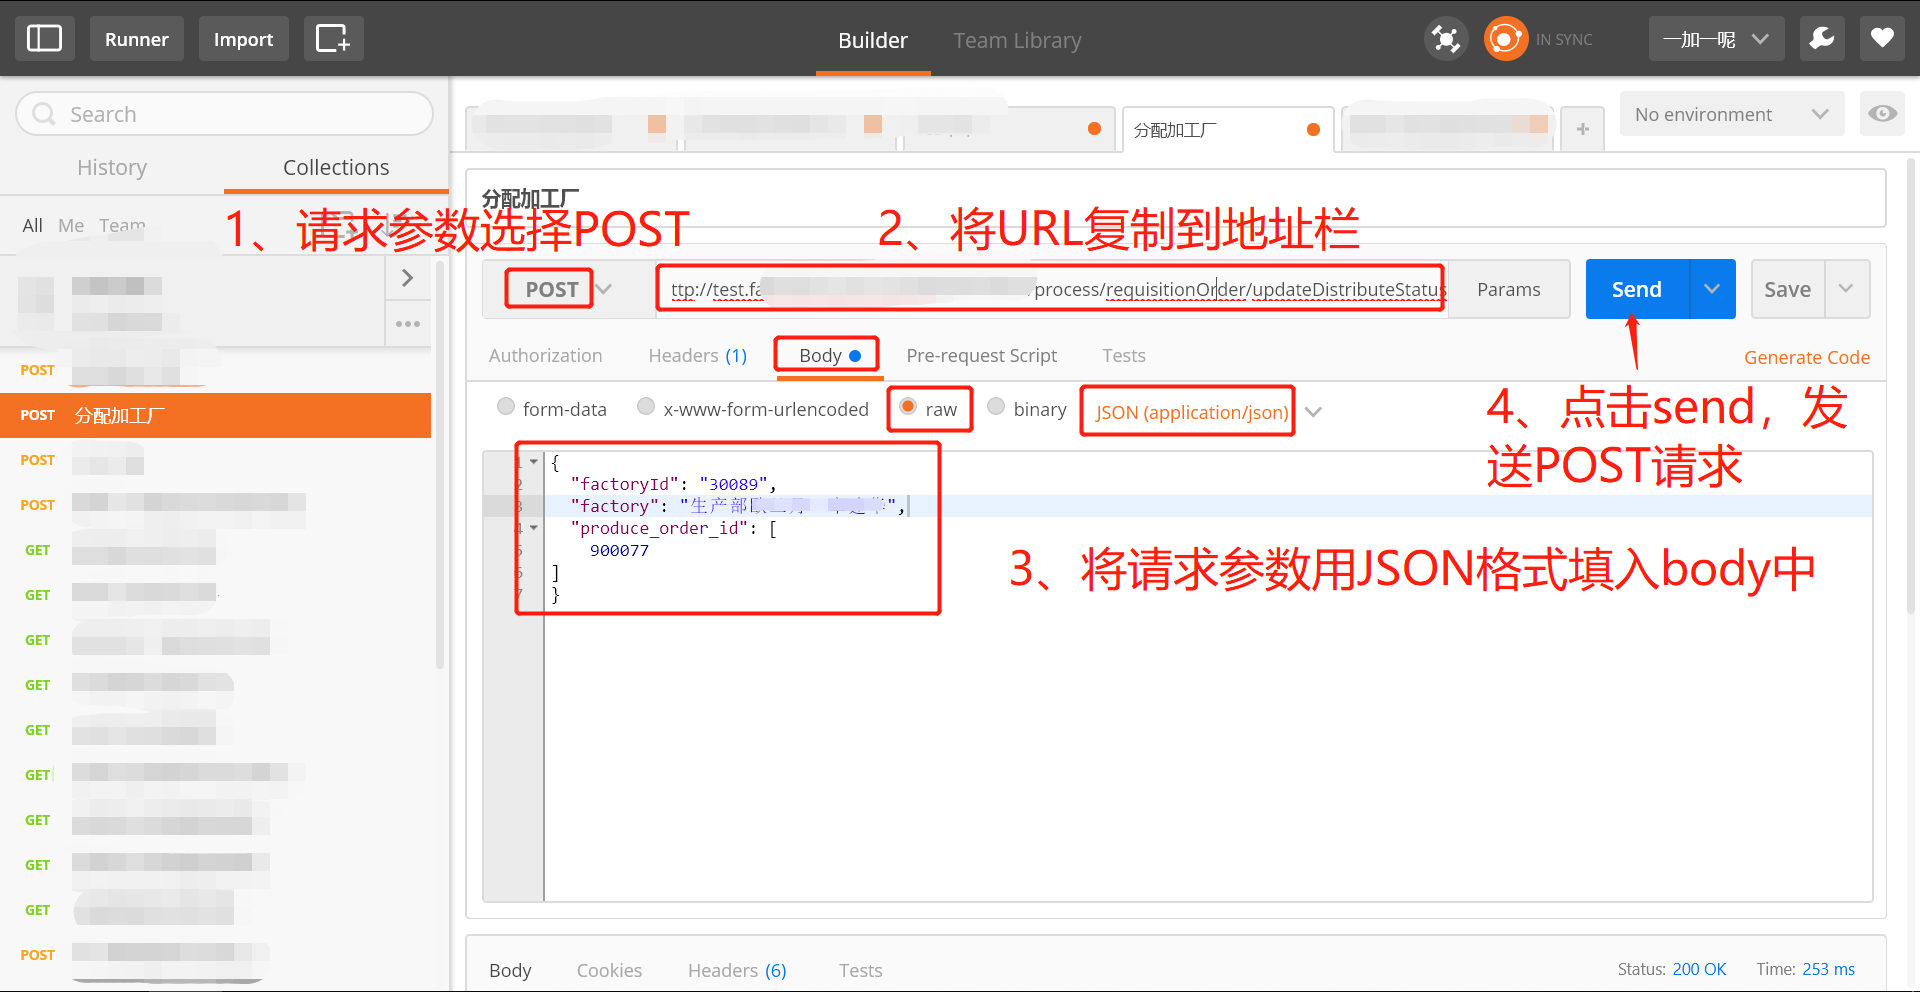The image size is (1920, 992).
Task: Open Authorization request tab
Action: pos(545,355)
